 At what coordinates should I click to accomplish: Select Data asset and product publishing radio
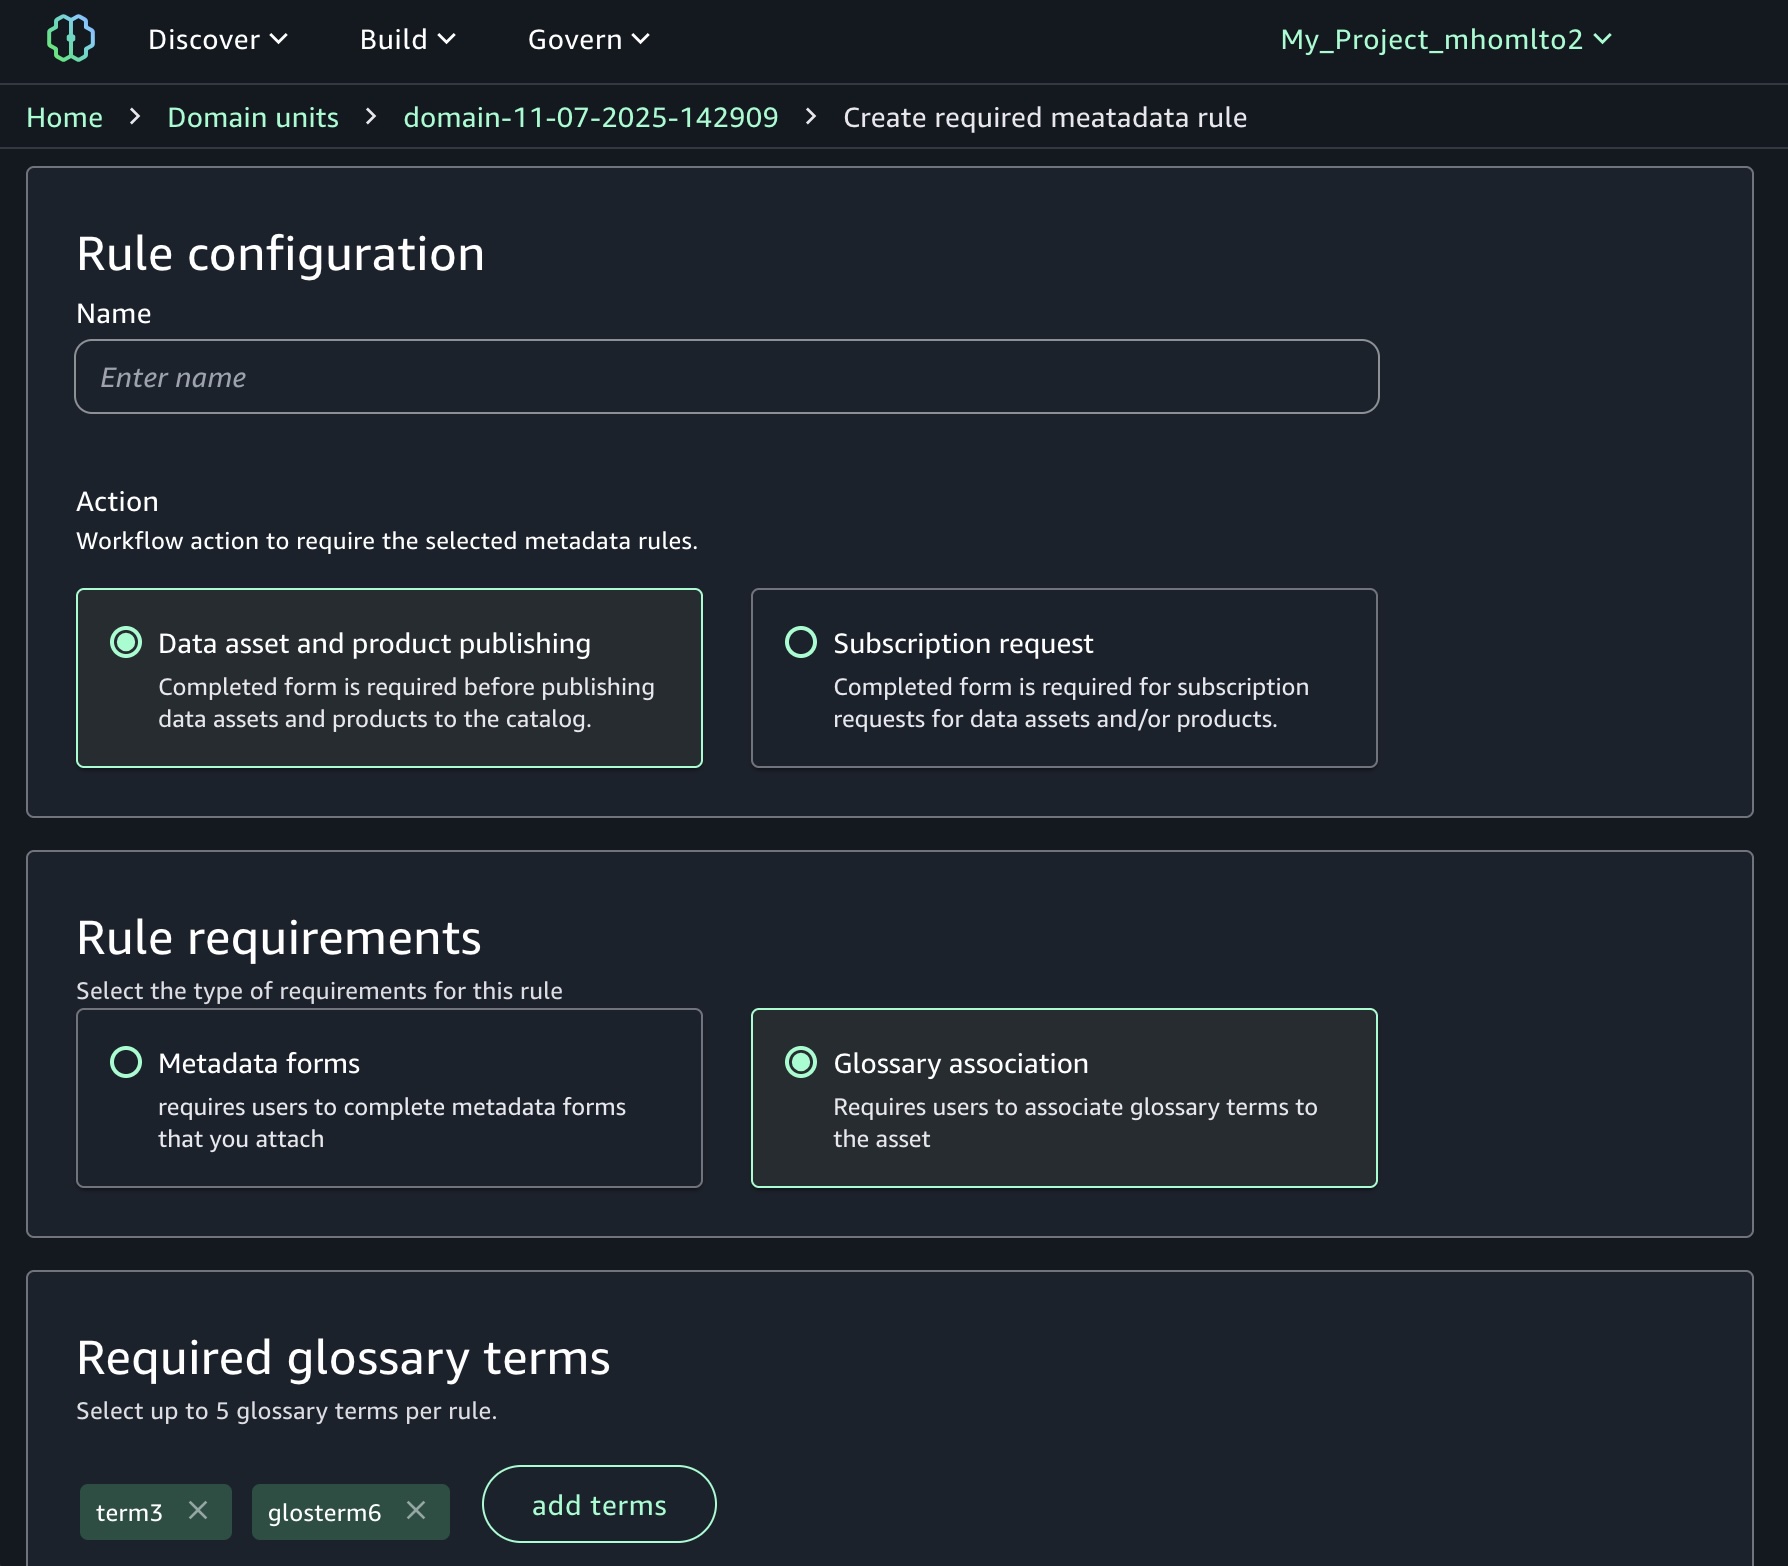[x=126, y=642]
